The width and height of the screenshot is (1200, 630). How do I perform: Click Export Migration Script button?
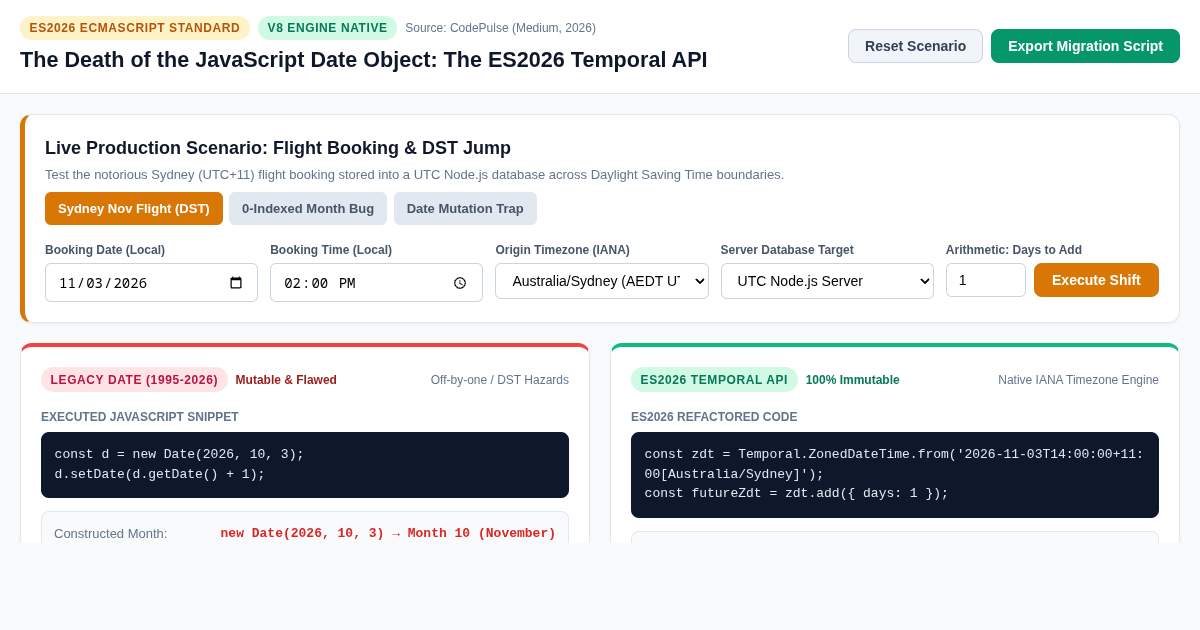(x=1085, y=46)
